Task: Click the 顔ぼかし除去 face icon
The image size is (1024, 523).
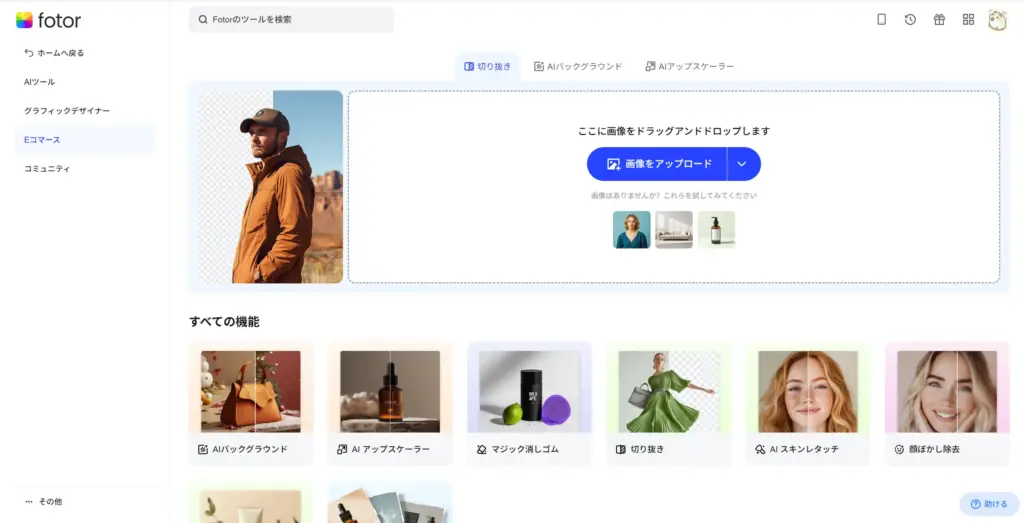Action: pyautogui.click(x=899, y=449)
